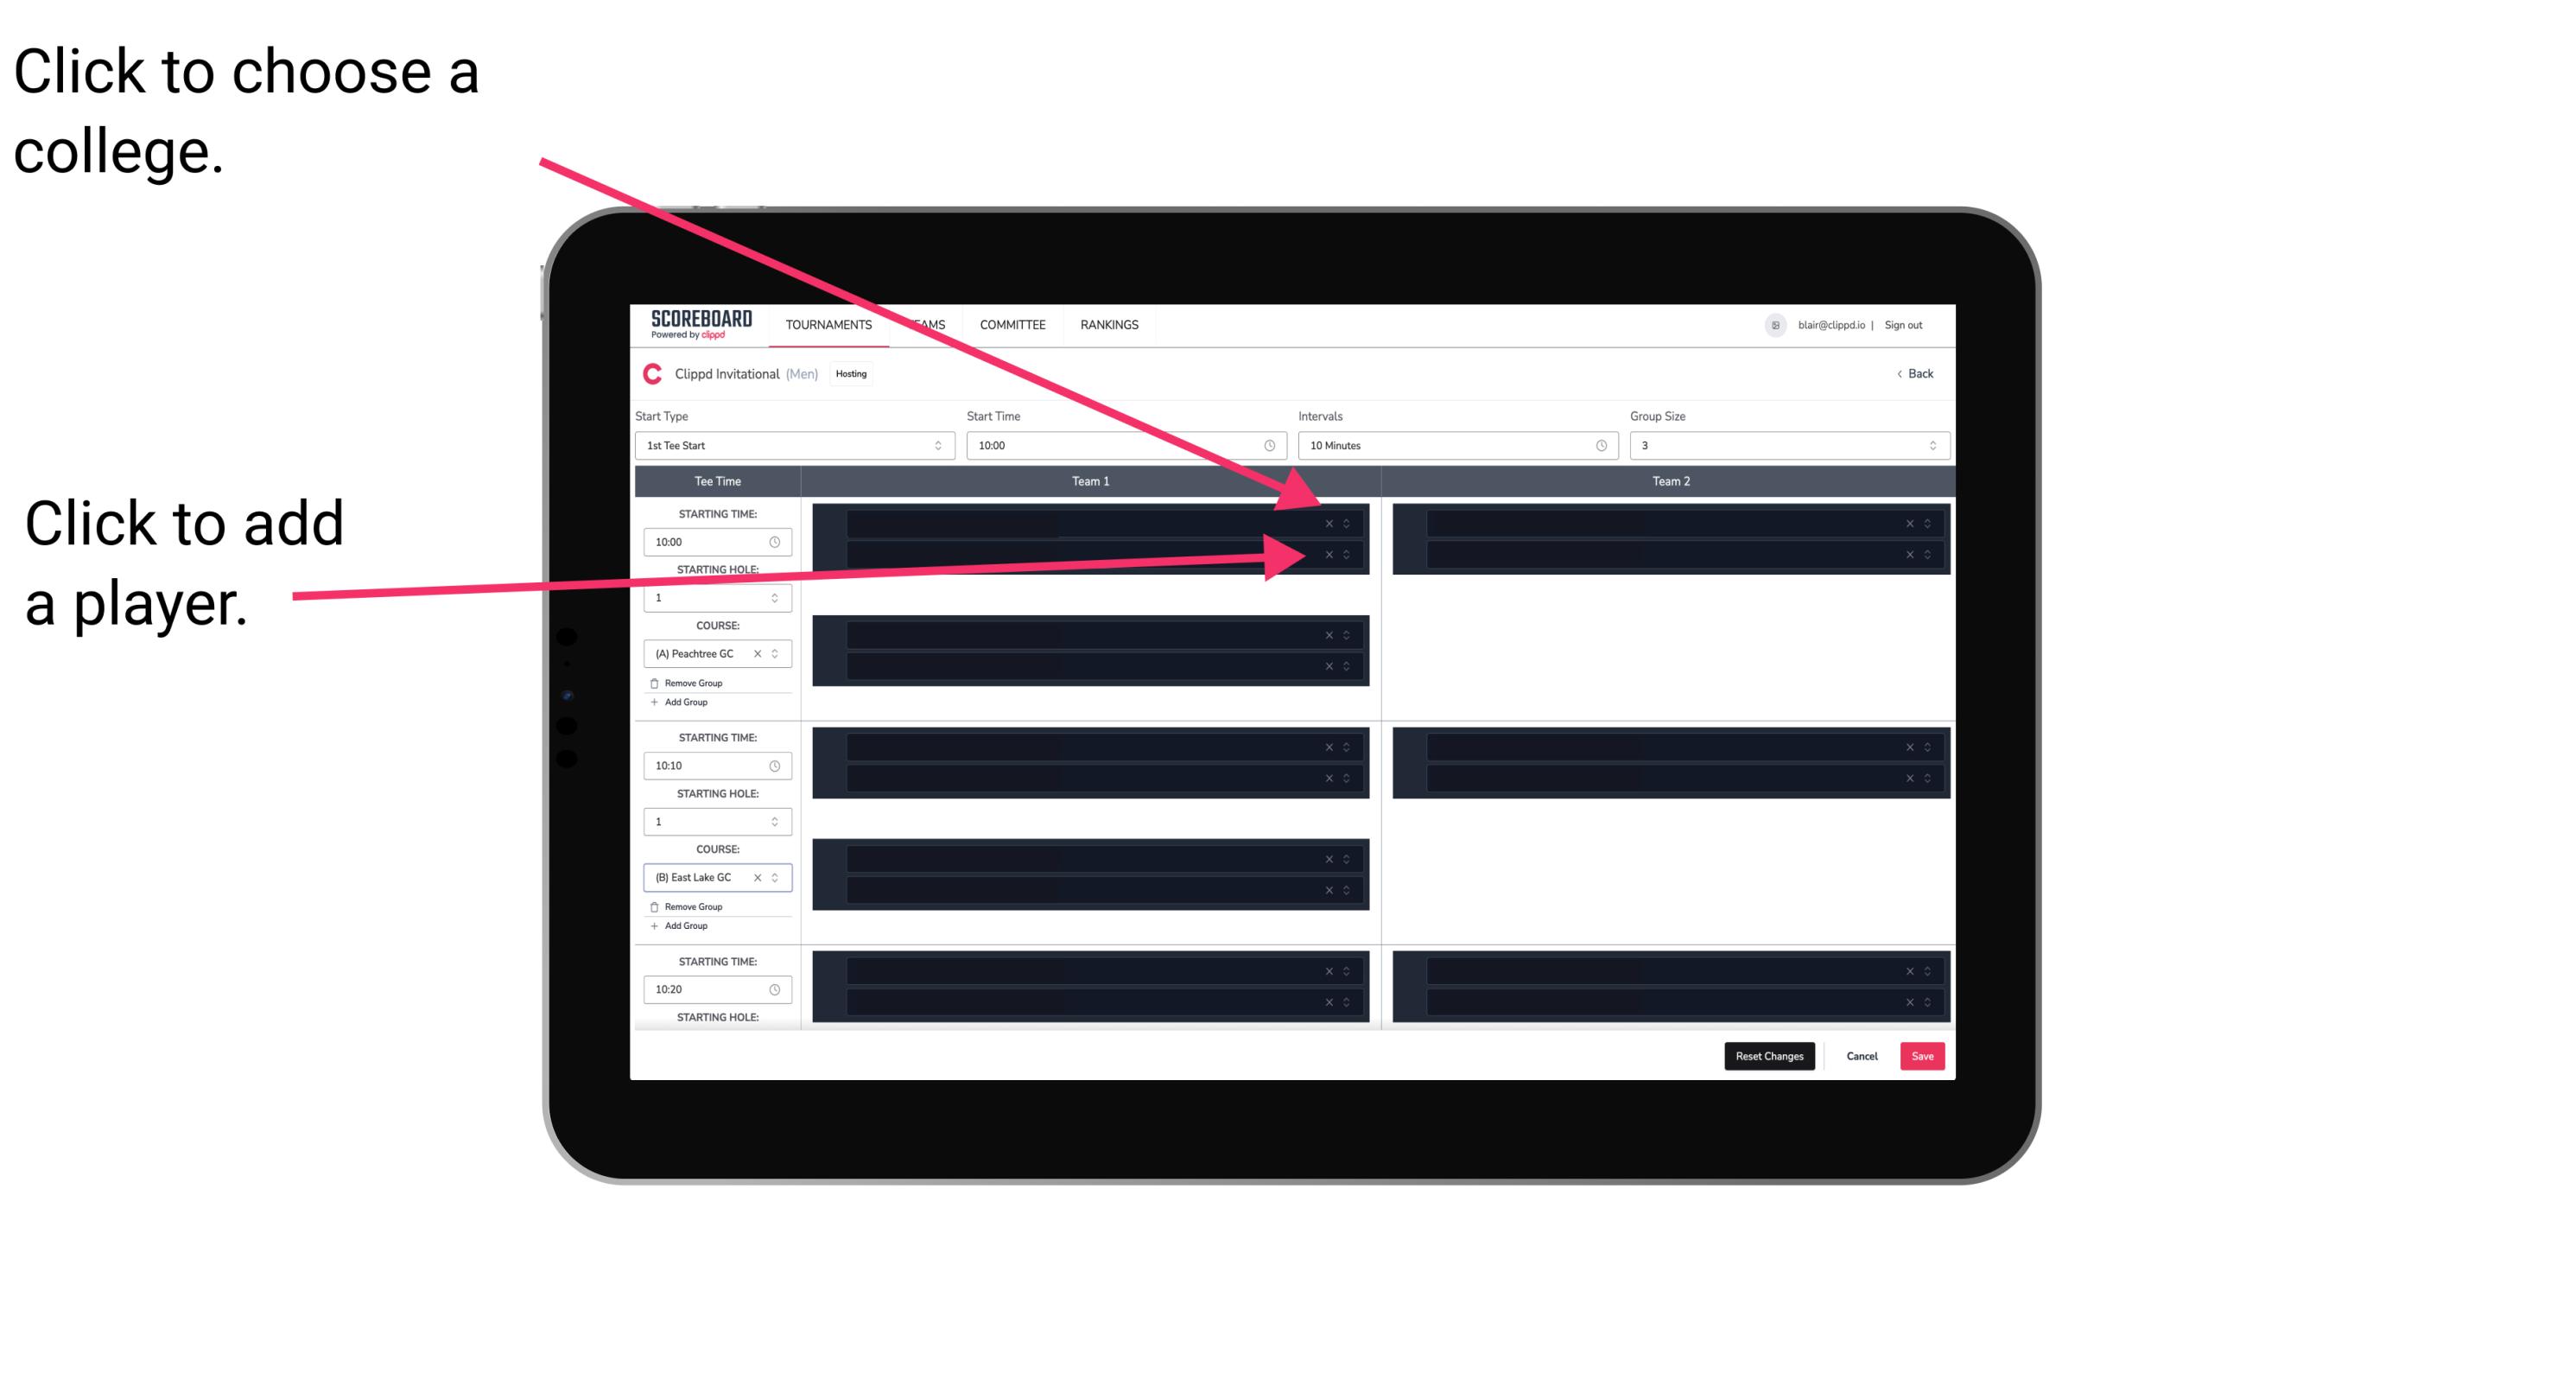Click the Reset Changes button
The image size is (2576, 1386).
point(1769,1055)
